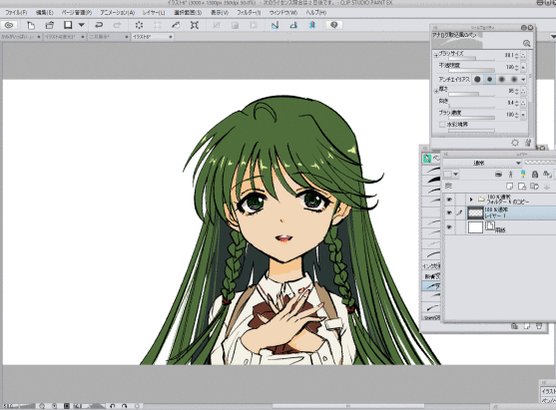Open the アニメーション(A) menu
The height and width of the screenshot is (410, 556).
tap(117, 12)
